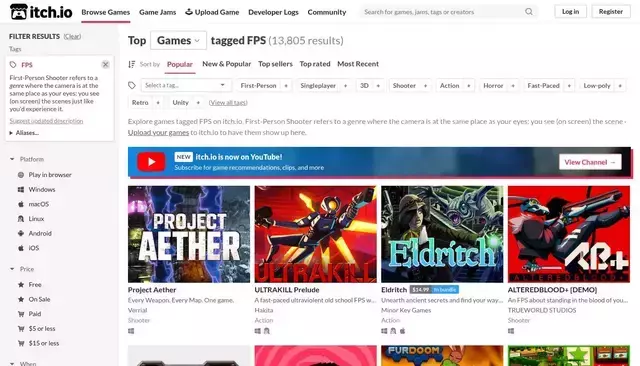This screenshot has height=366, width=640.
Task: Filter by Paid games
Action: click(35, 314)
